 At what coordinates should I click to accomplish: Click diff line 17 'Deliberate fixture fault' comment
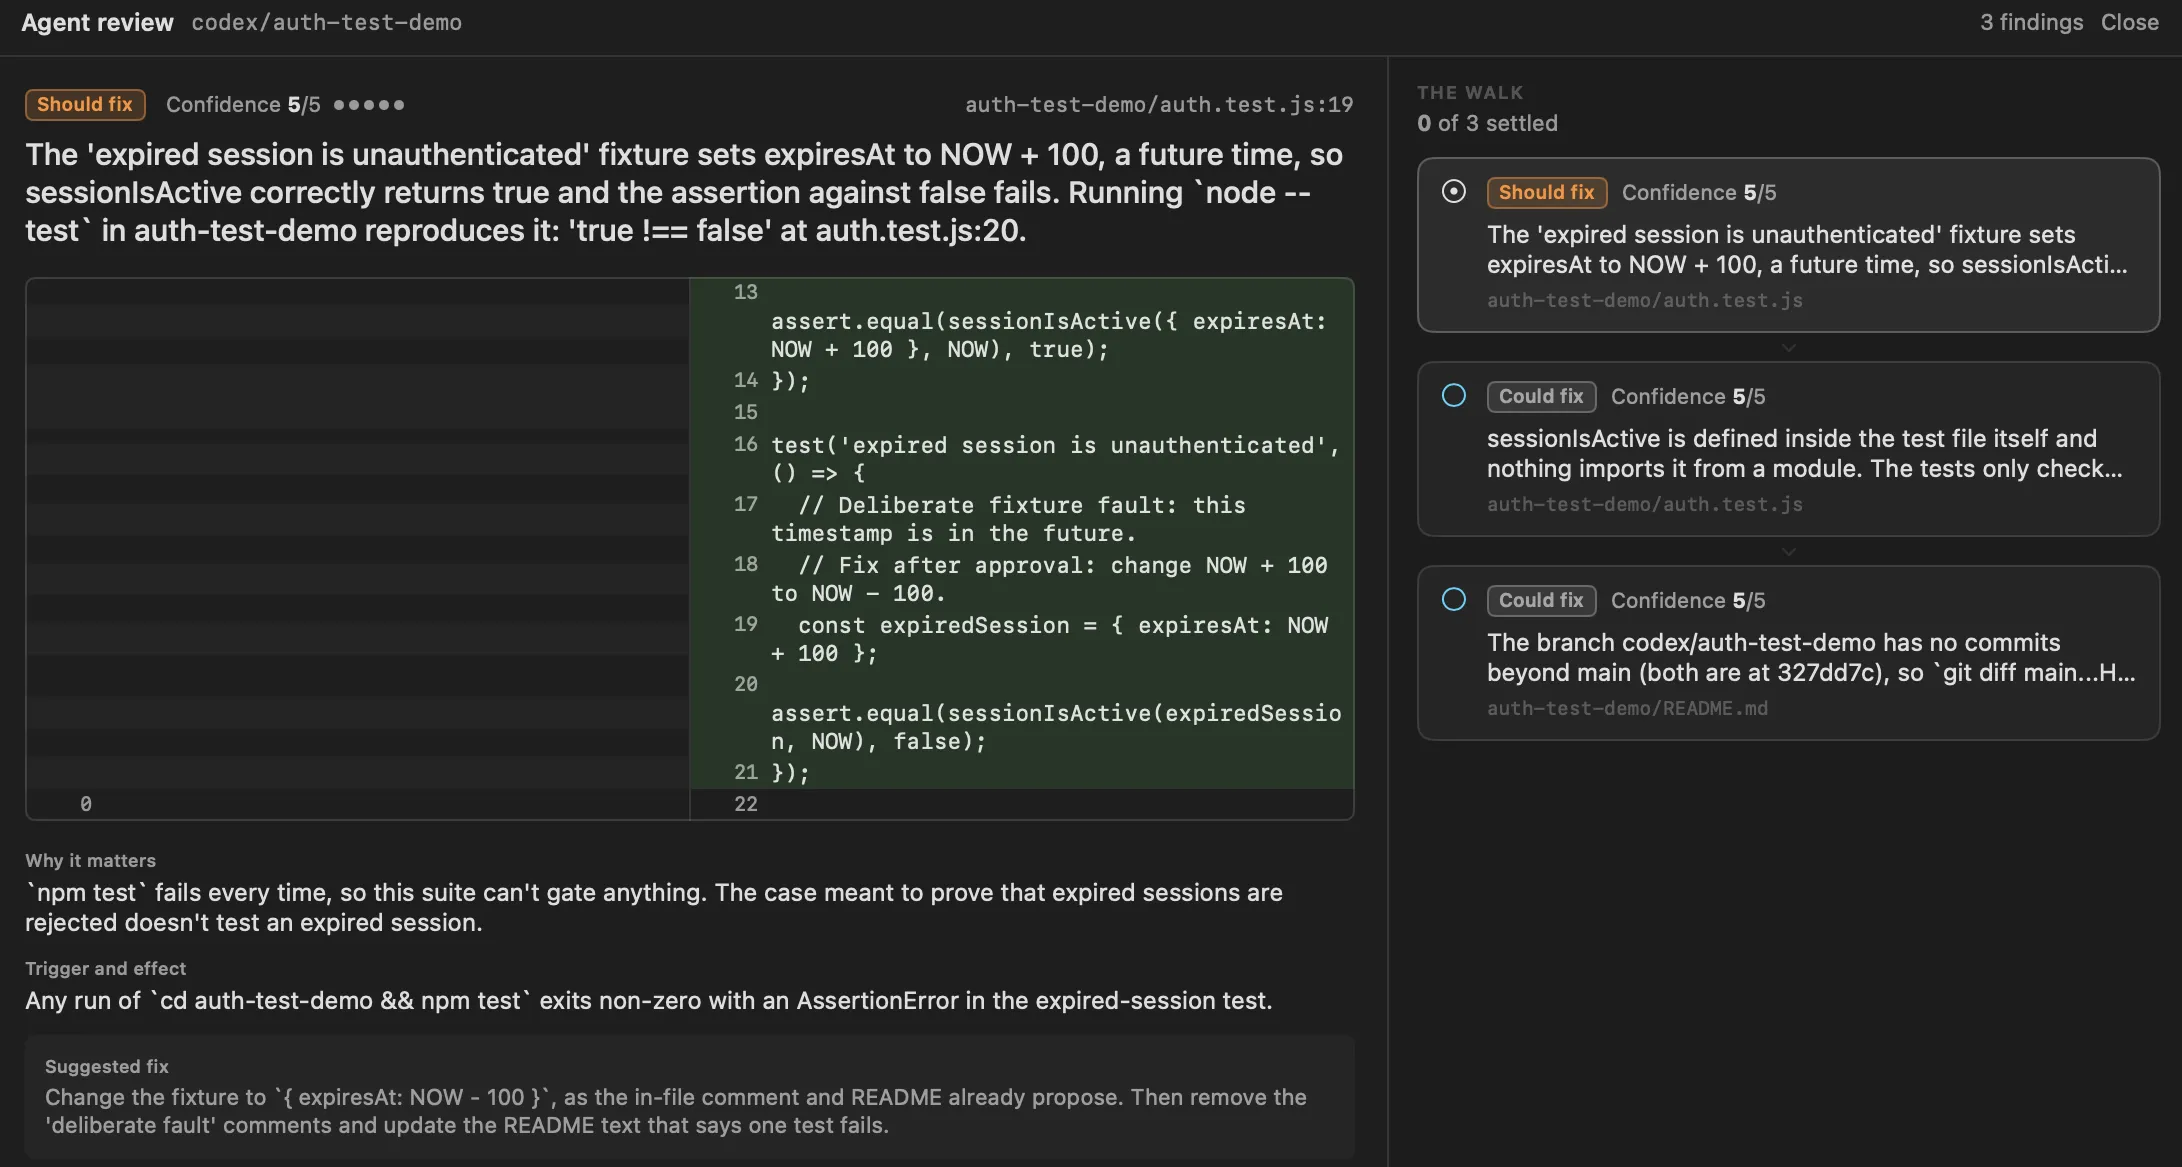click(1022, 519)
